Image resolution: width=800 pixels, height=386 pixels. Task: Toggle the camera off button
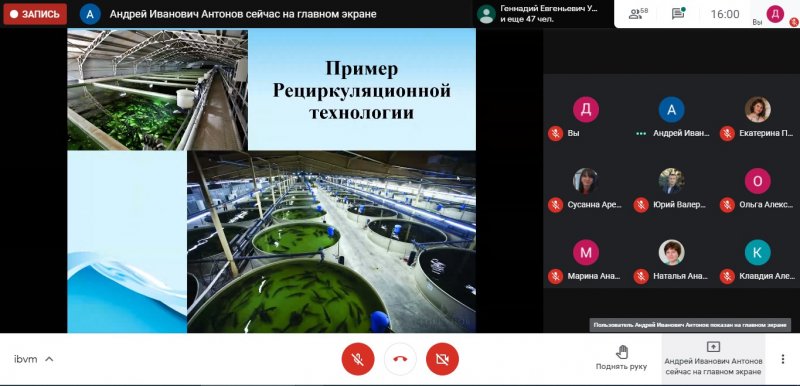442,359
